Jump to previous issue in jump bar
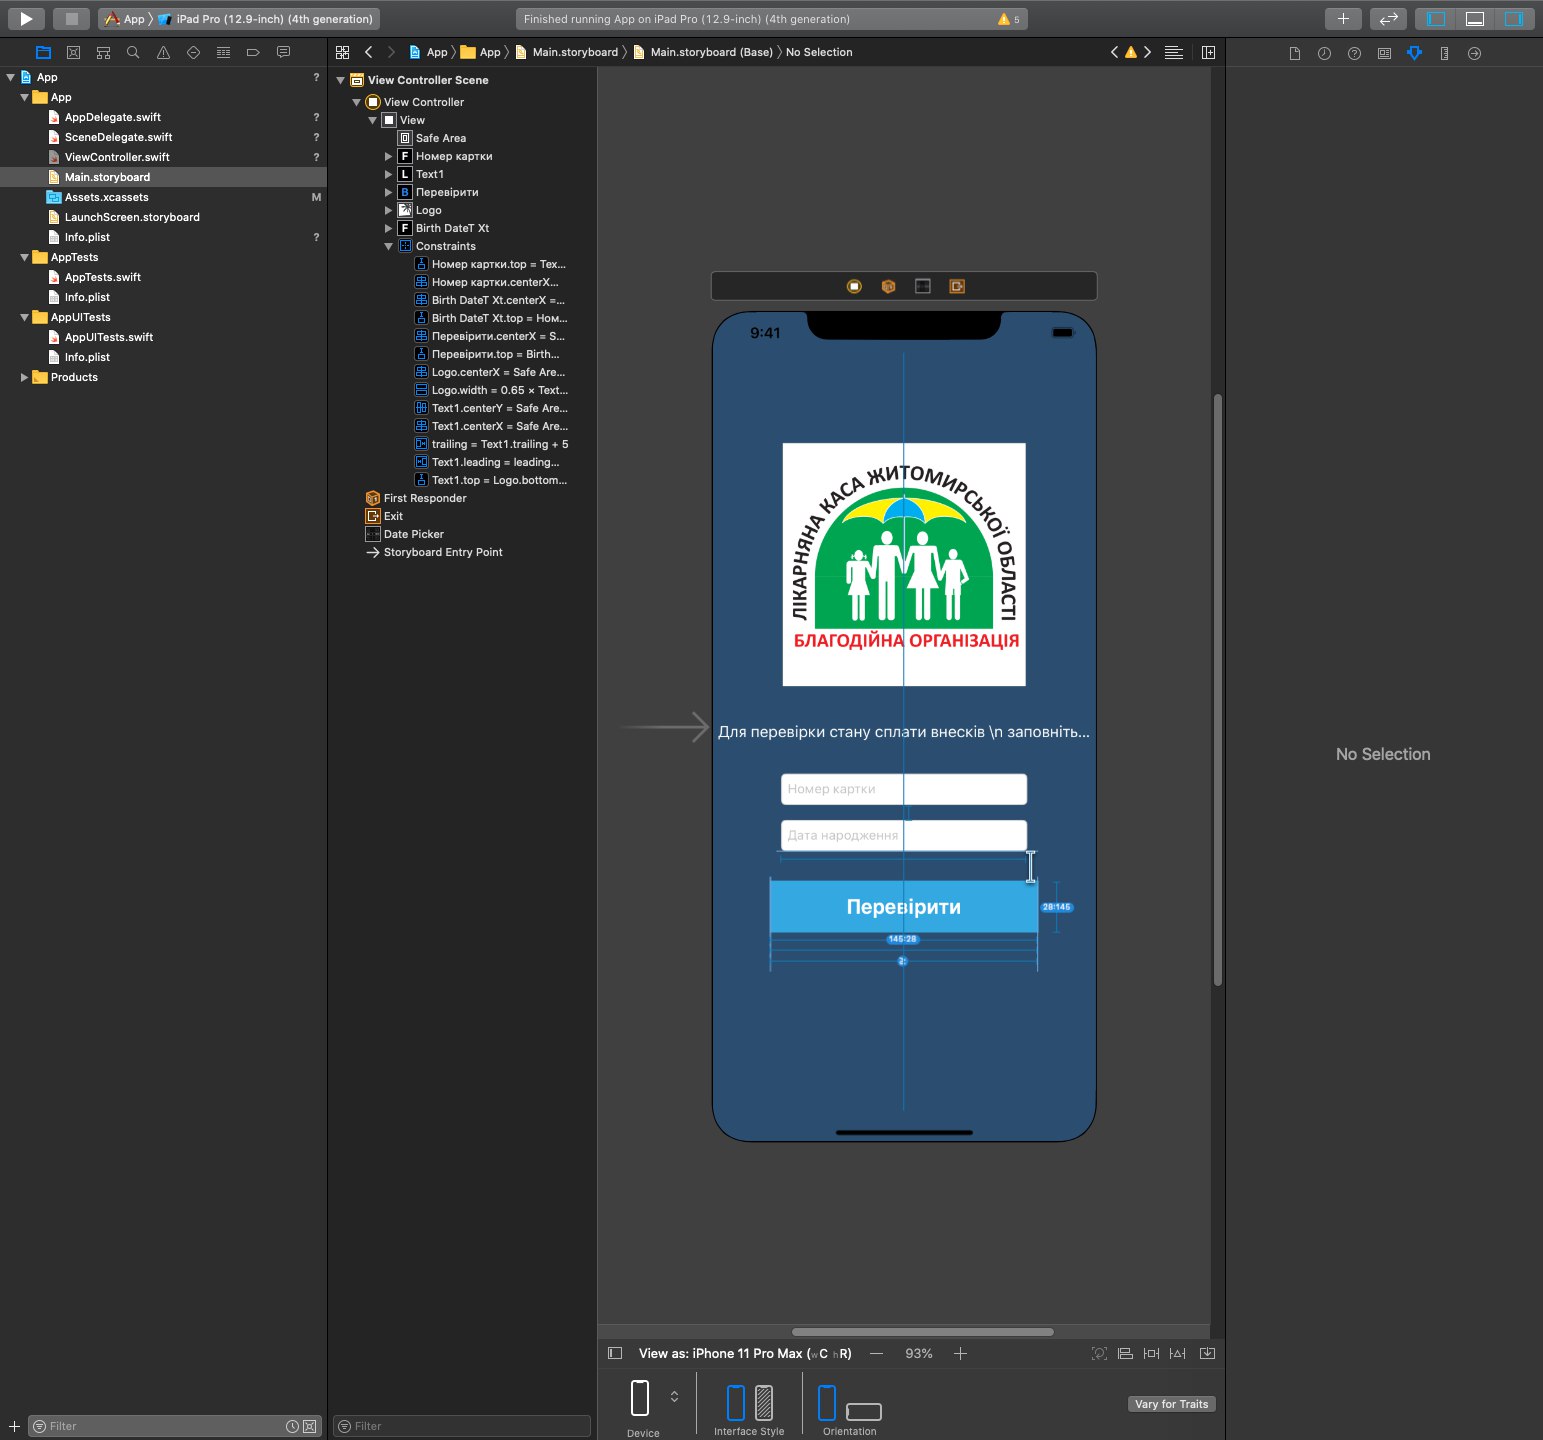The height and width of the screenshot is (1440, 1543). (1115, 52)
